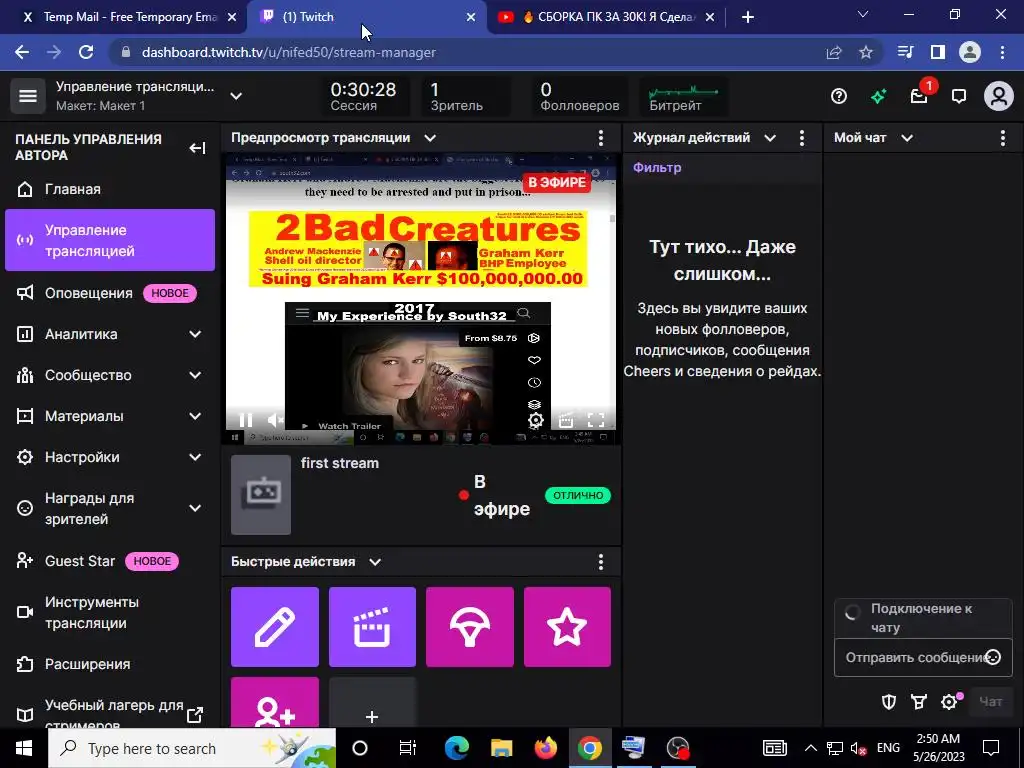Click the Edit Stream Info pencil tile

[275, 627]
